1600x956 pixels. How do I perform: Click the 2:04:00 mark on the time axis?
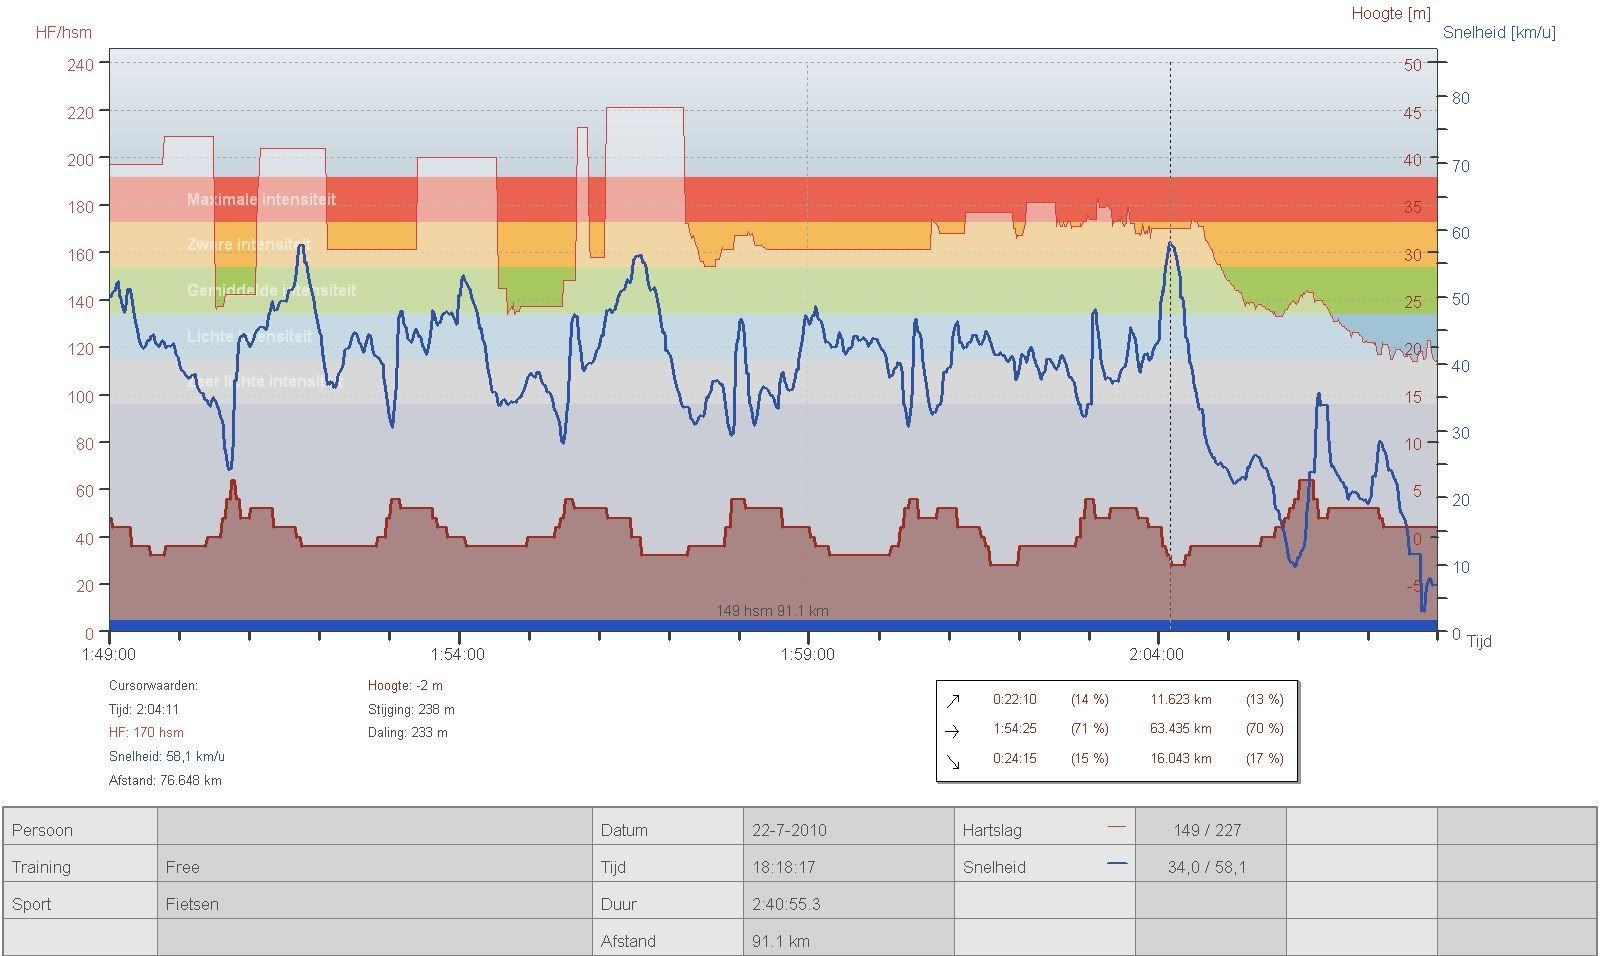1156,655
